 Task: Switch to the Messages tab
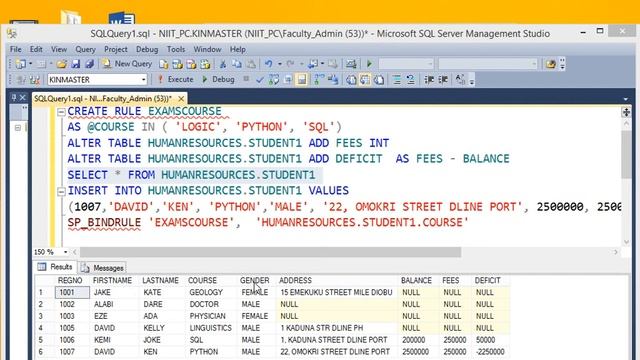point(102,268)
